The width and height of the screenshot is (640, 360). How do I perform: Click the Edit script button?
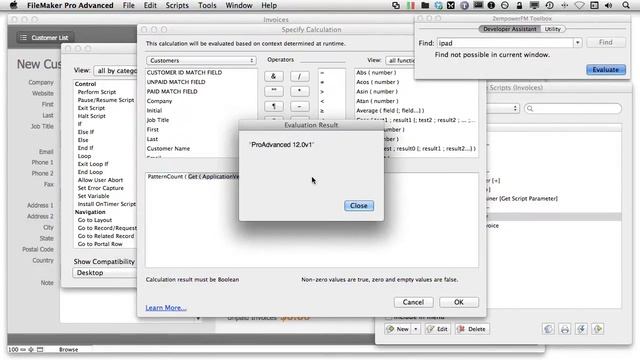[x=437, y=329]
